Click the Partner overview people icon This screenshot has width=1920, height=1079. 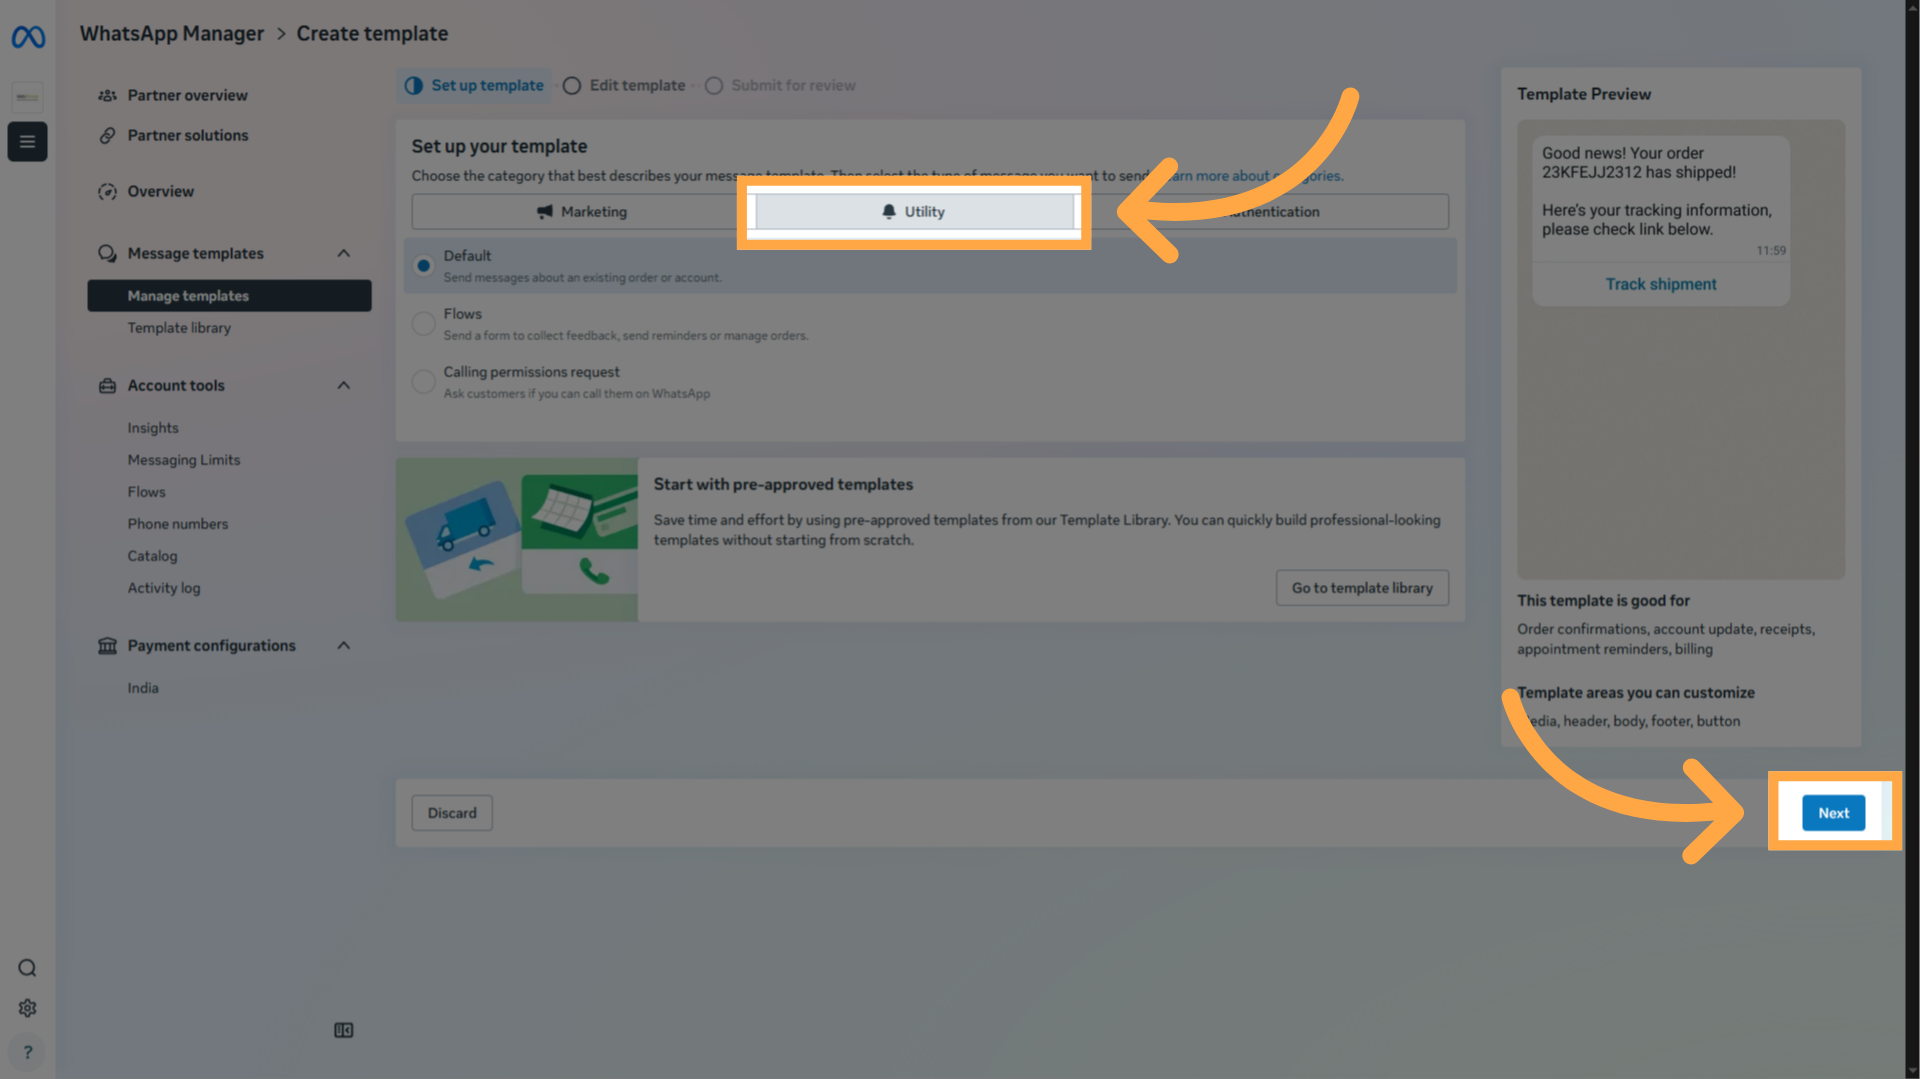pos(107,96)
